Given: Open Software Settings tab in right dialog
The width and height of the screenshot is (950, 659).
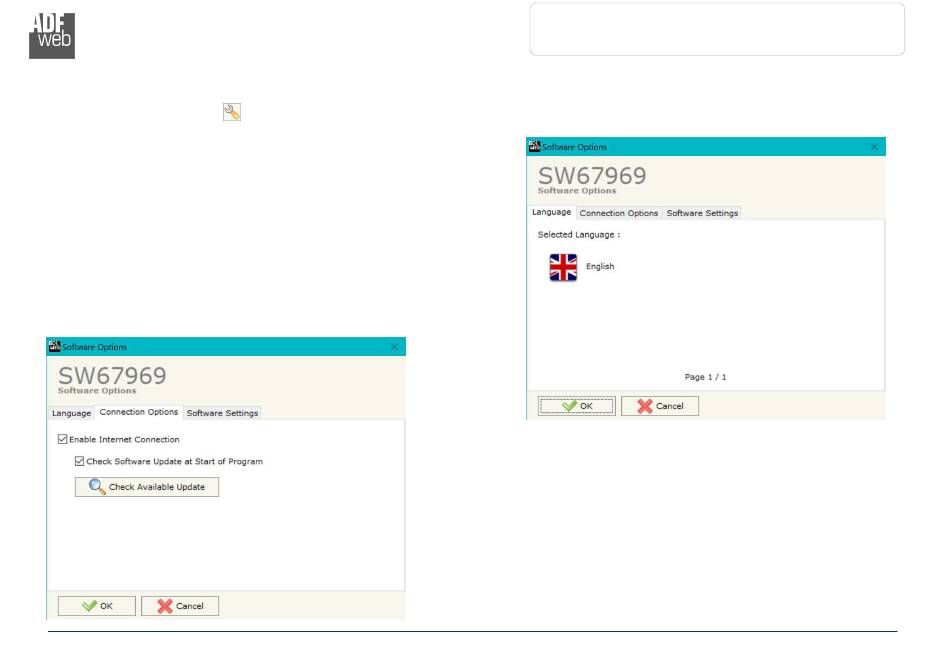Looking at the screenshot, I should coord(702,213).
